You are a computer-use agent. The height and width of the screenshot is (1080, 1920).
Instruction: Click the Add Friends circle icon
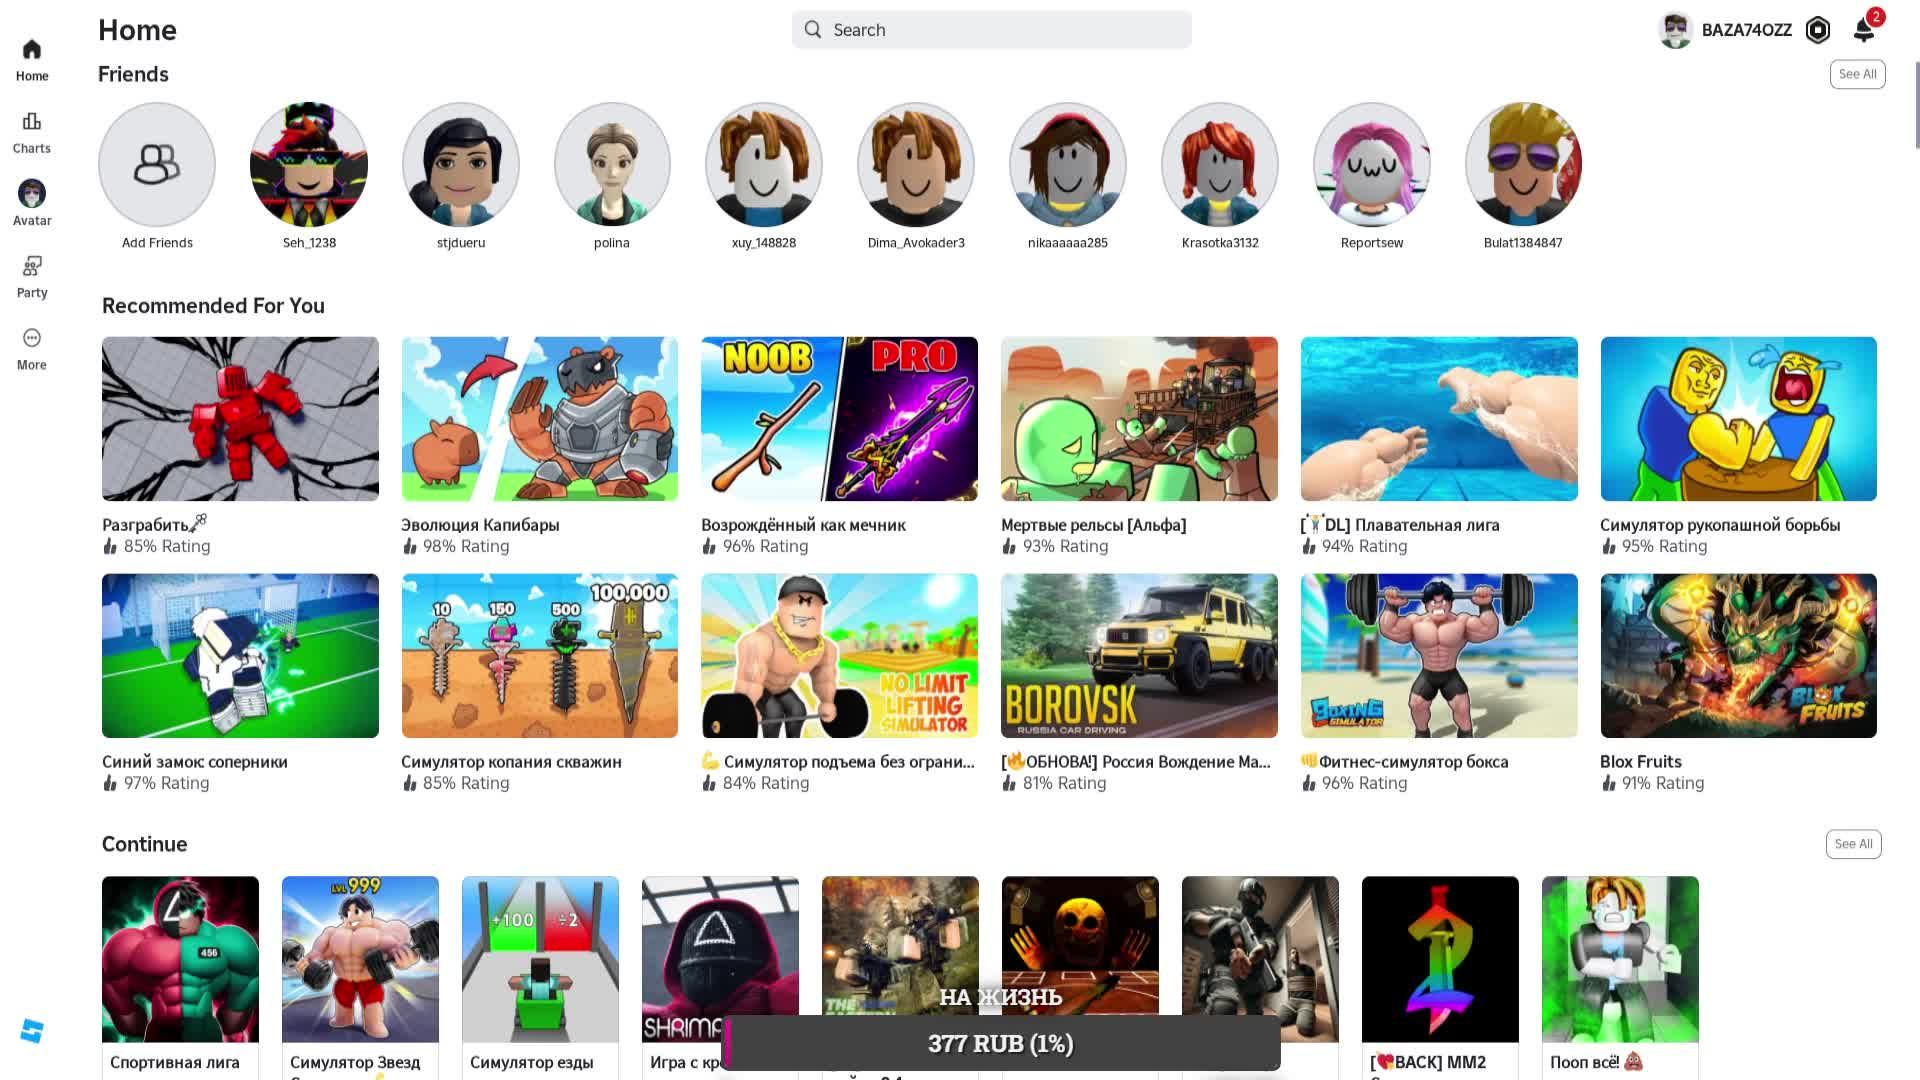pyautogui.click(x=157, y=165)
